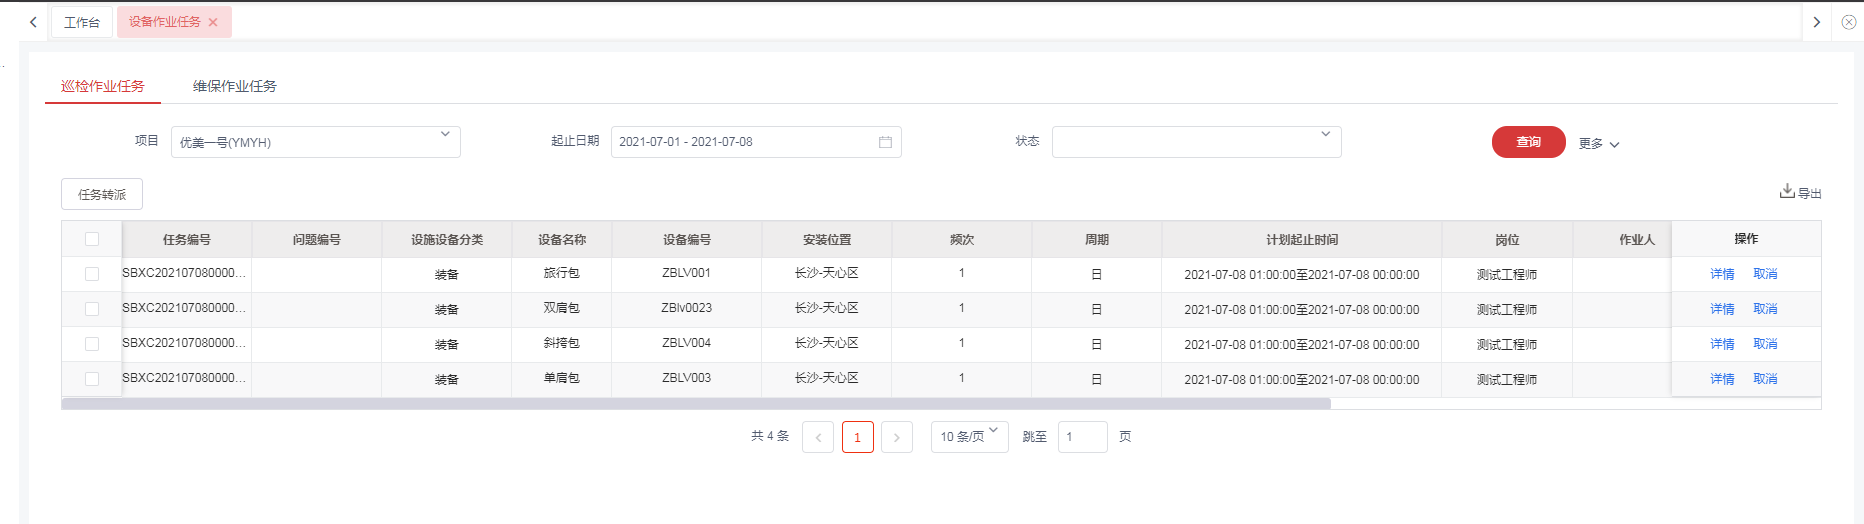Screen dimensions: 1864x524
Task: Close the 设备作业任务 tab
Action: coord(213,22)
